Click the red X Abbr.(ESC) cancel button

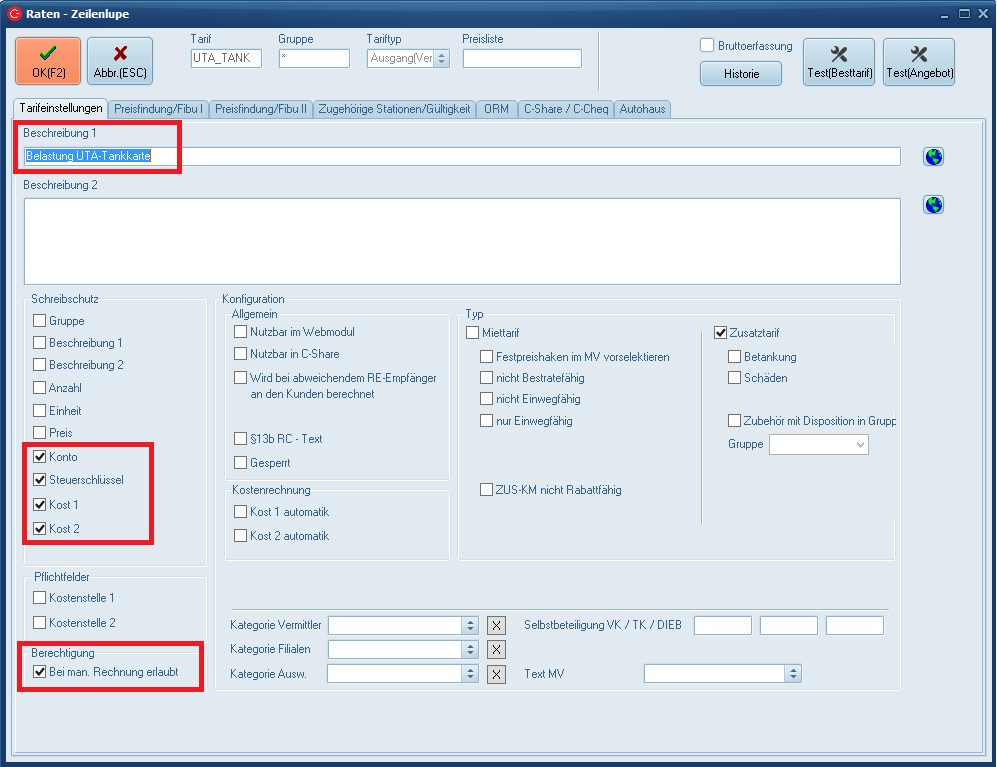tap(120, 61)
